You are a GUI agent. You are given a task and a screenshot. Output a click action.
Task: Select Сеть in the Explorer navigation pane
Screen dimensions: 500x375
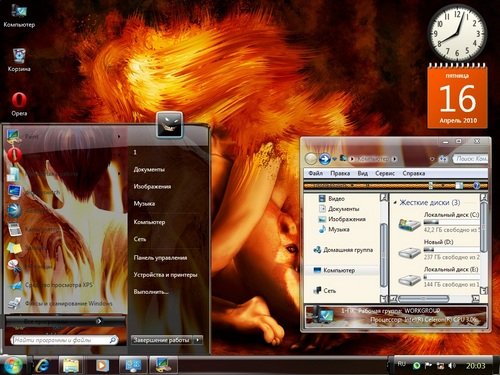click(x=325, y=291)
